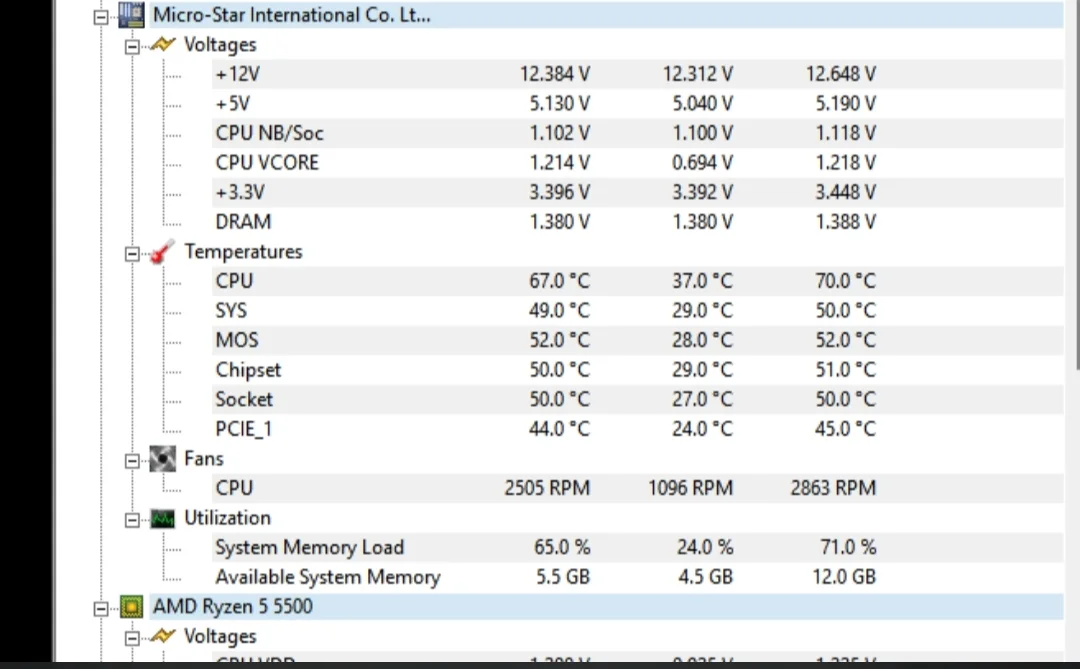Select the CPU fan row label
Image resolution: width=1080 pixels, height=669 pixels.
[x=234, y=488]
